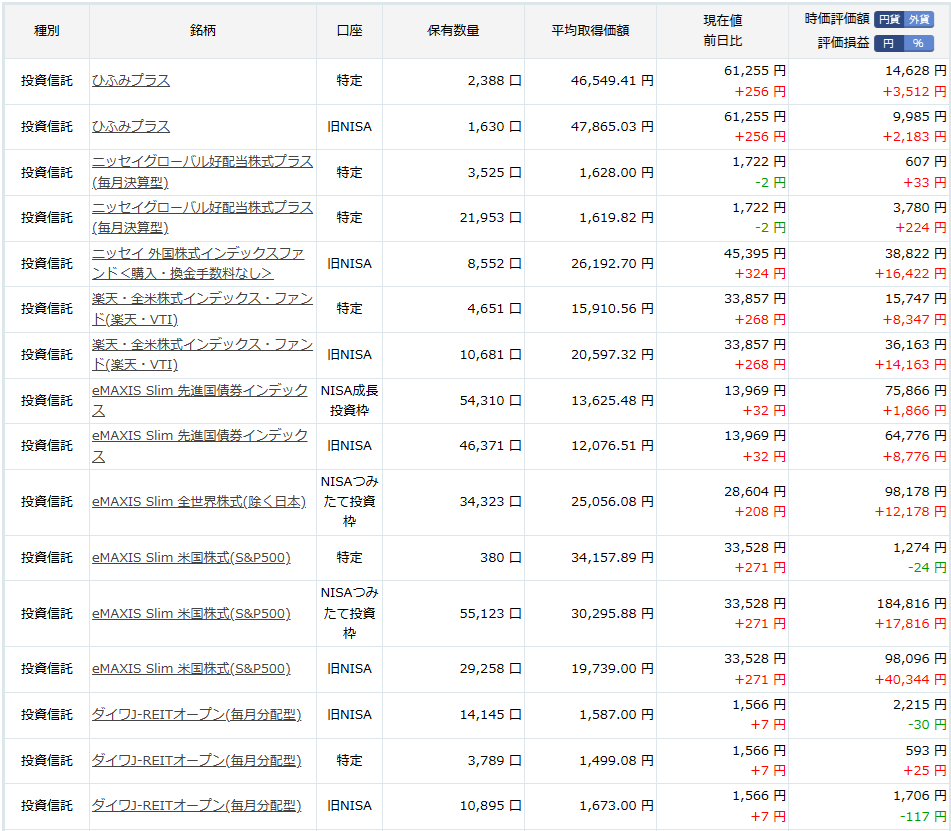Viewport: 951px width, 831px height.
Task: Open ニッセイ 外国株式インデックスファンド link
Action: coord(198,264)
